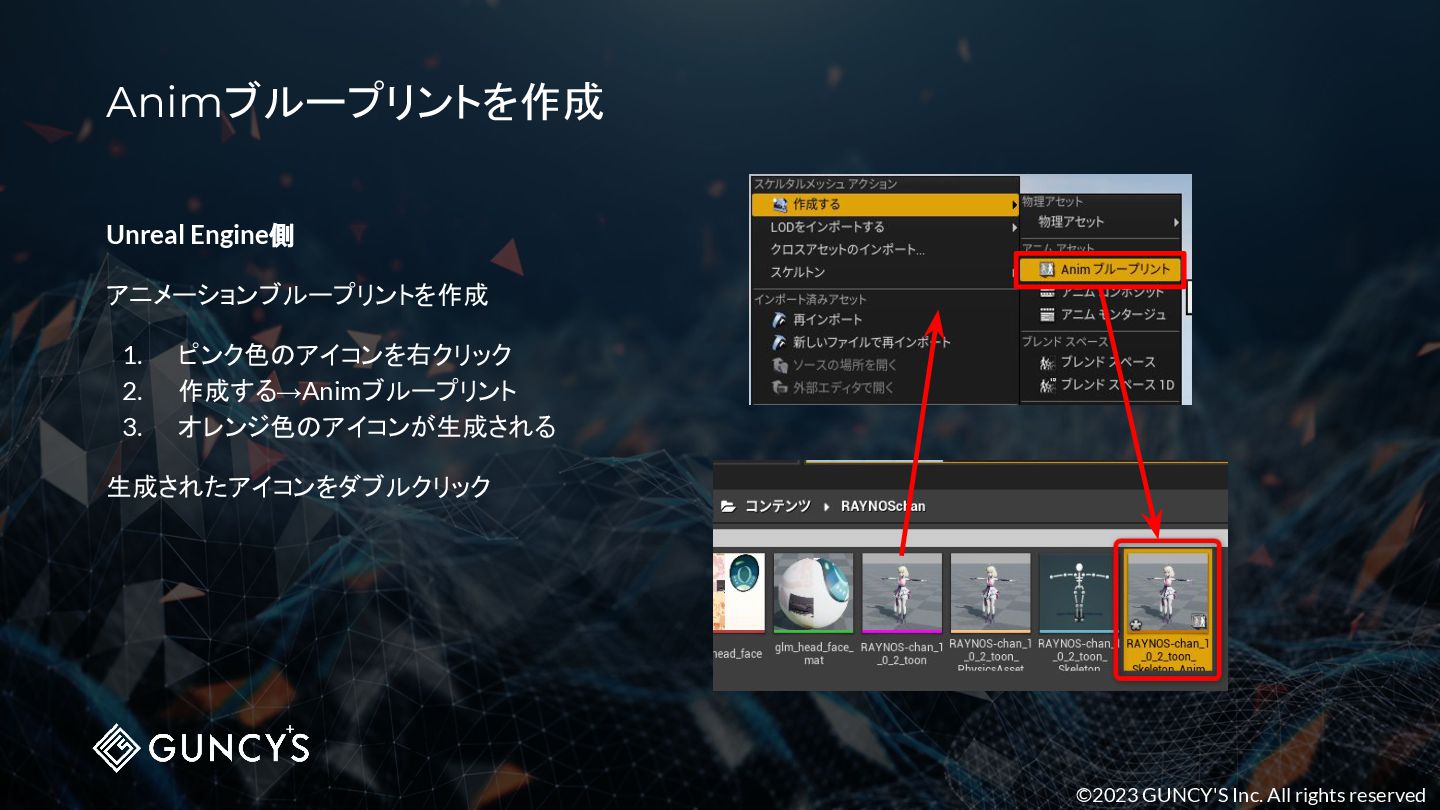Select 作成する in the context menu
The image size is (1440, 810).
[884, 205]
